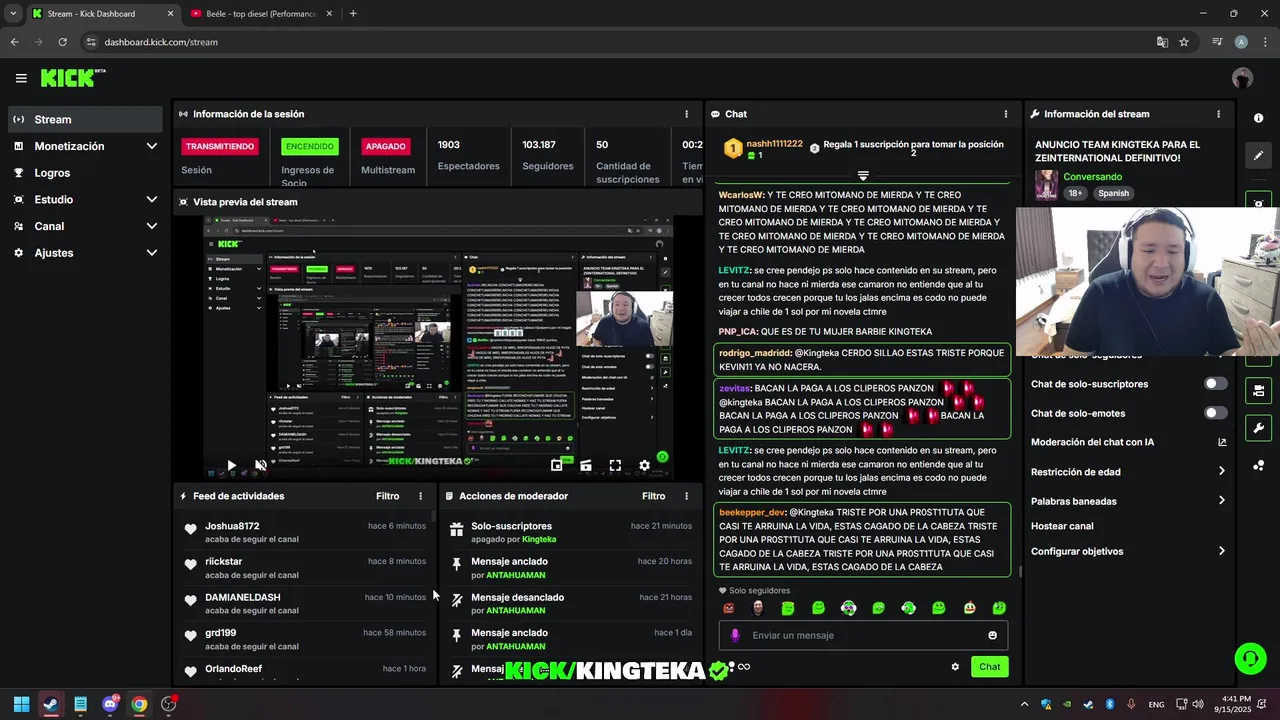
Task: Open a new browser tab
Action: [353, 14]
